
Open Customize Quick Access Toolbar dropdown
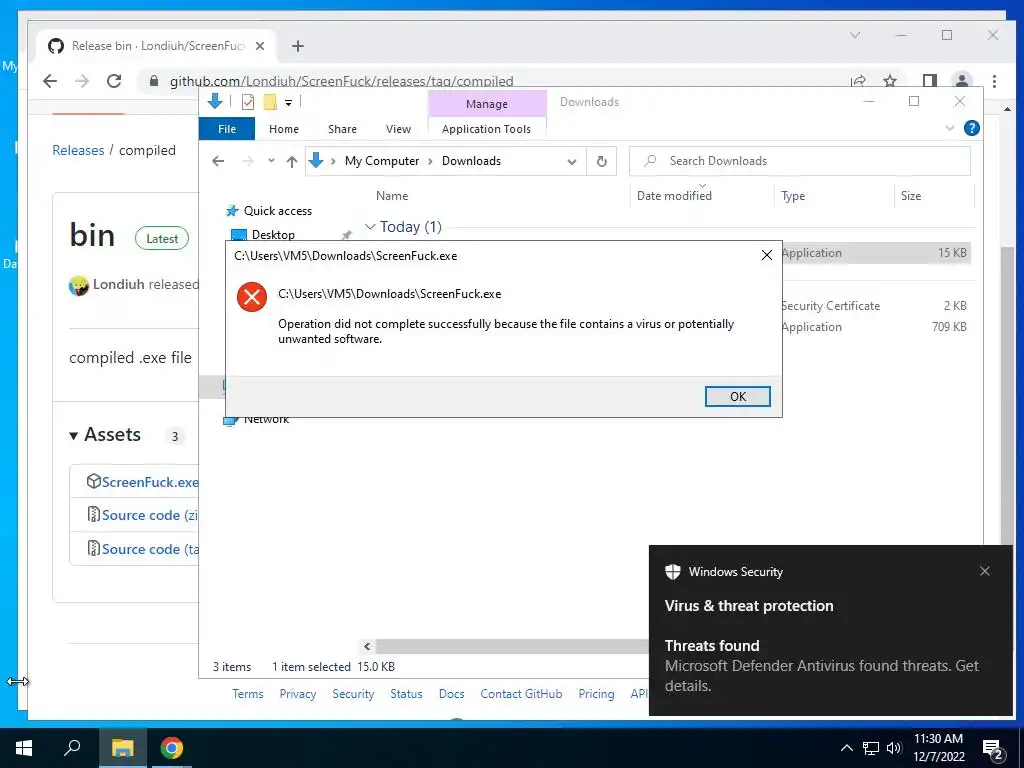(288, 103)
